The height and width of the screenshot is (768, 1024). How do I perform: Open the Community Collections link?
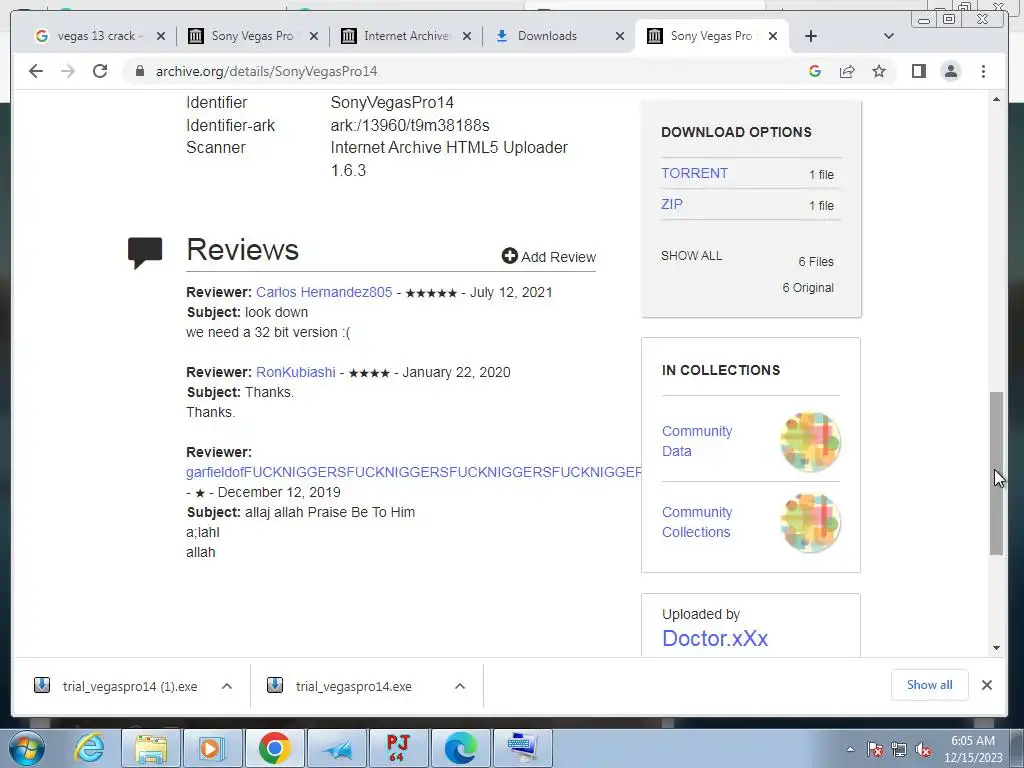[697, 522]
